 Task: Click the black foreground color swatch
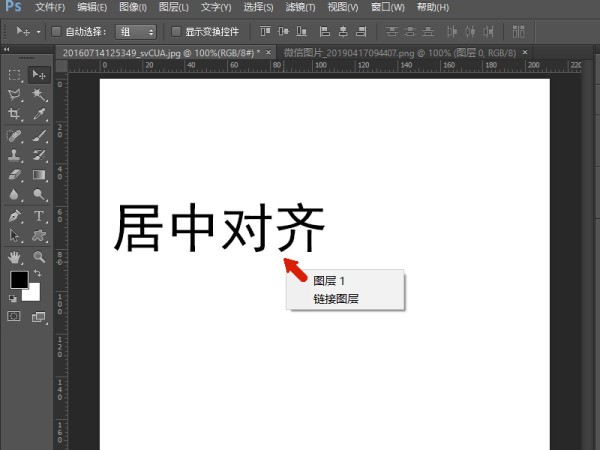click(x=18, y=280)
